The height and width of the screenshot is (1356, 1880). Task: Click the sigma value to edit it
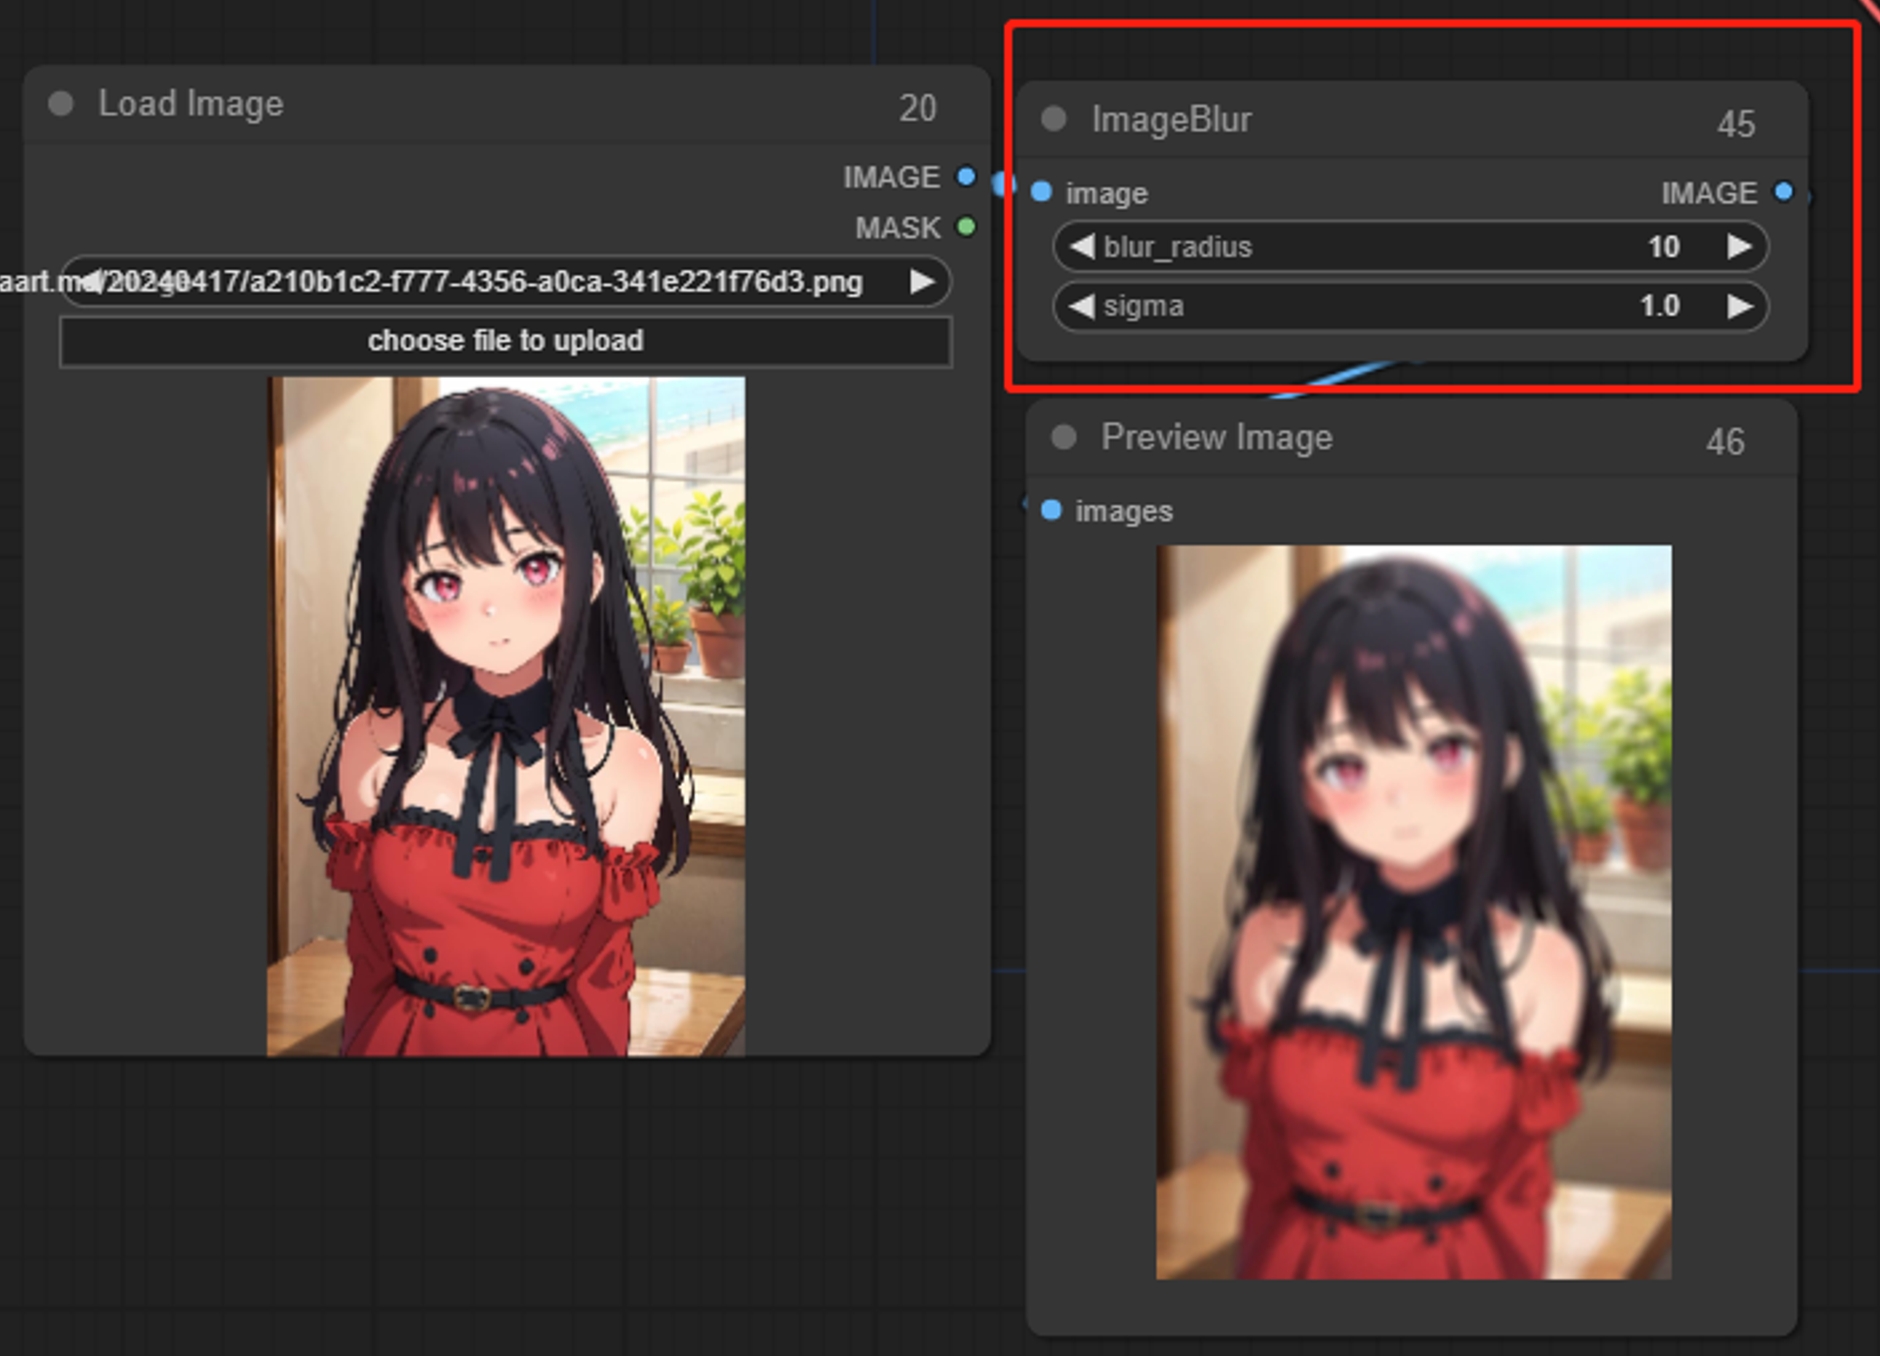point(1660,307)
